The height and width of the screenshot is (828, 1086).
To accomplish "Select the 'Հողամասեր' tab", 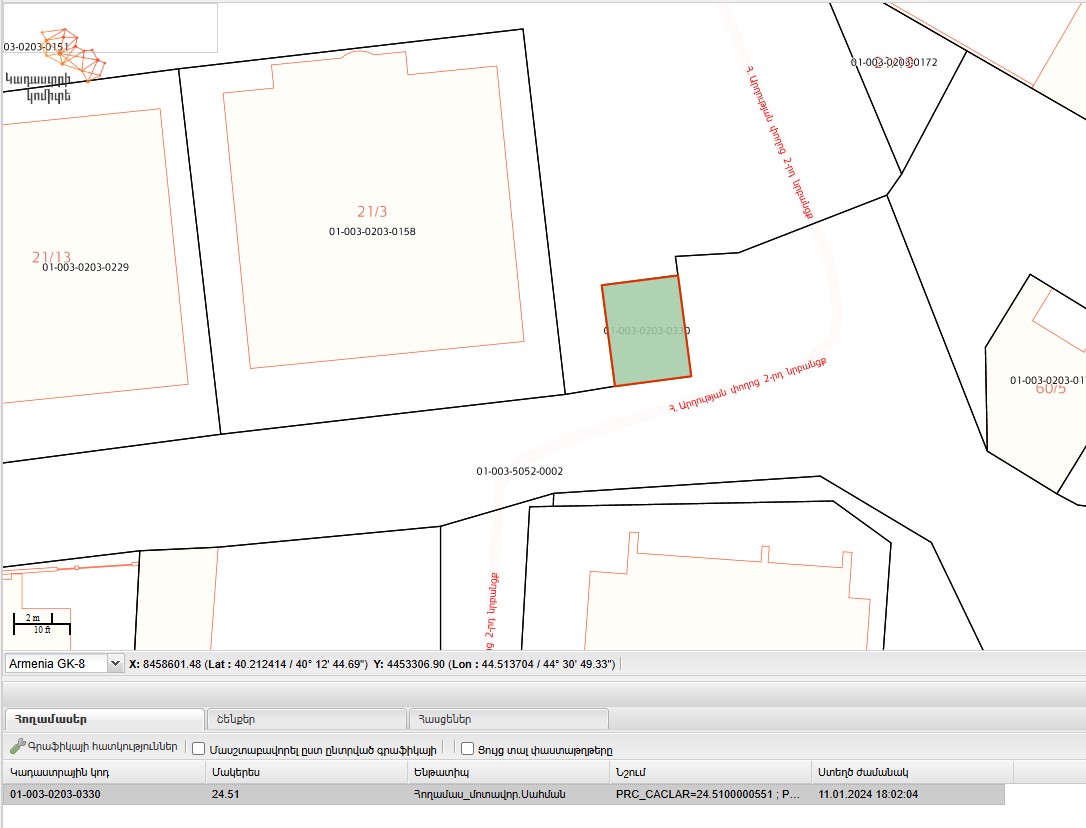I will (x=103, y=719).
